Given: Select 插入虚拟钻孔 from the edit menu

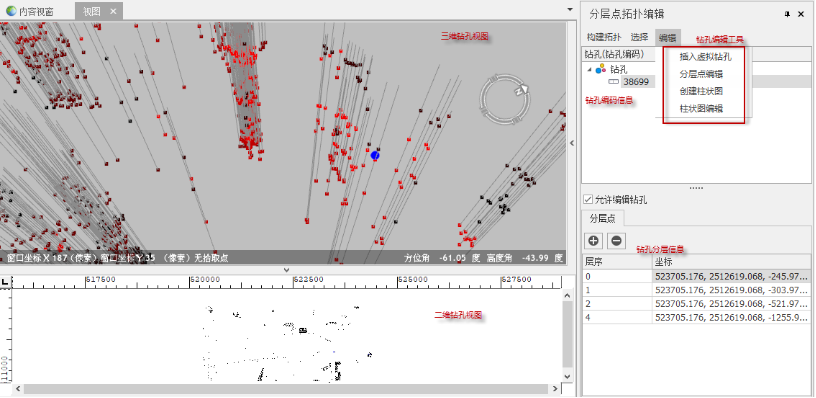Looking at the screenshot, I should click(x=705, y=57).
